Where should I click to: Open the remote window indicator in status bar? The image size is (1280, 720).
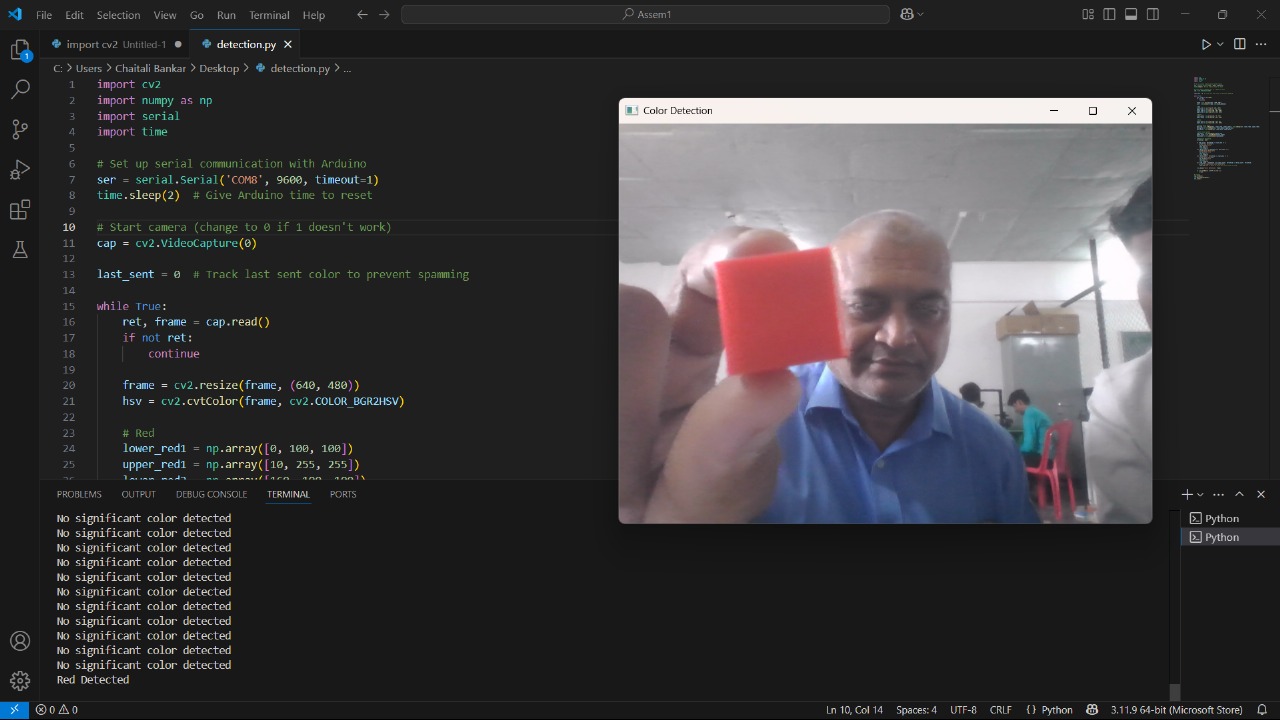tap(14, 709)
